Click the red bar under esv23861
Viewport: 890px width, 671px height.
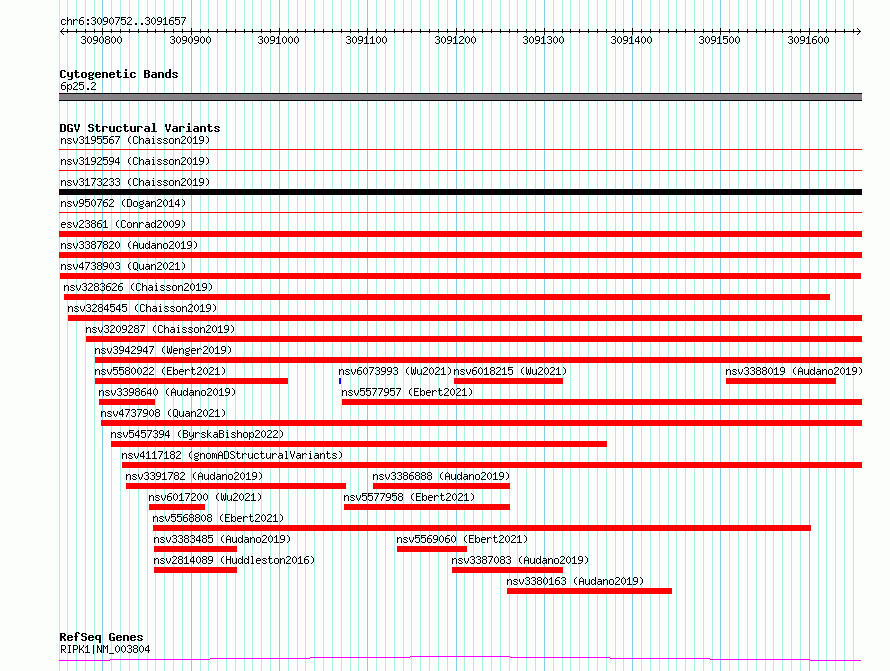pos(460,234)
